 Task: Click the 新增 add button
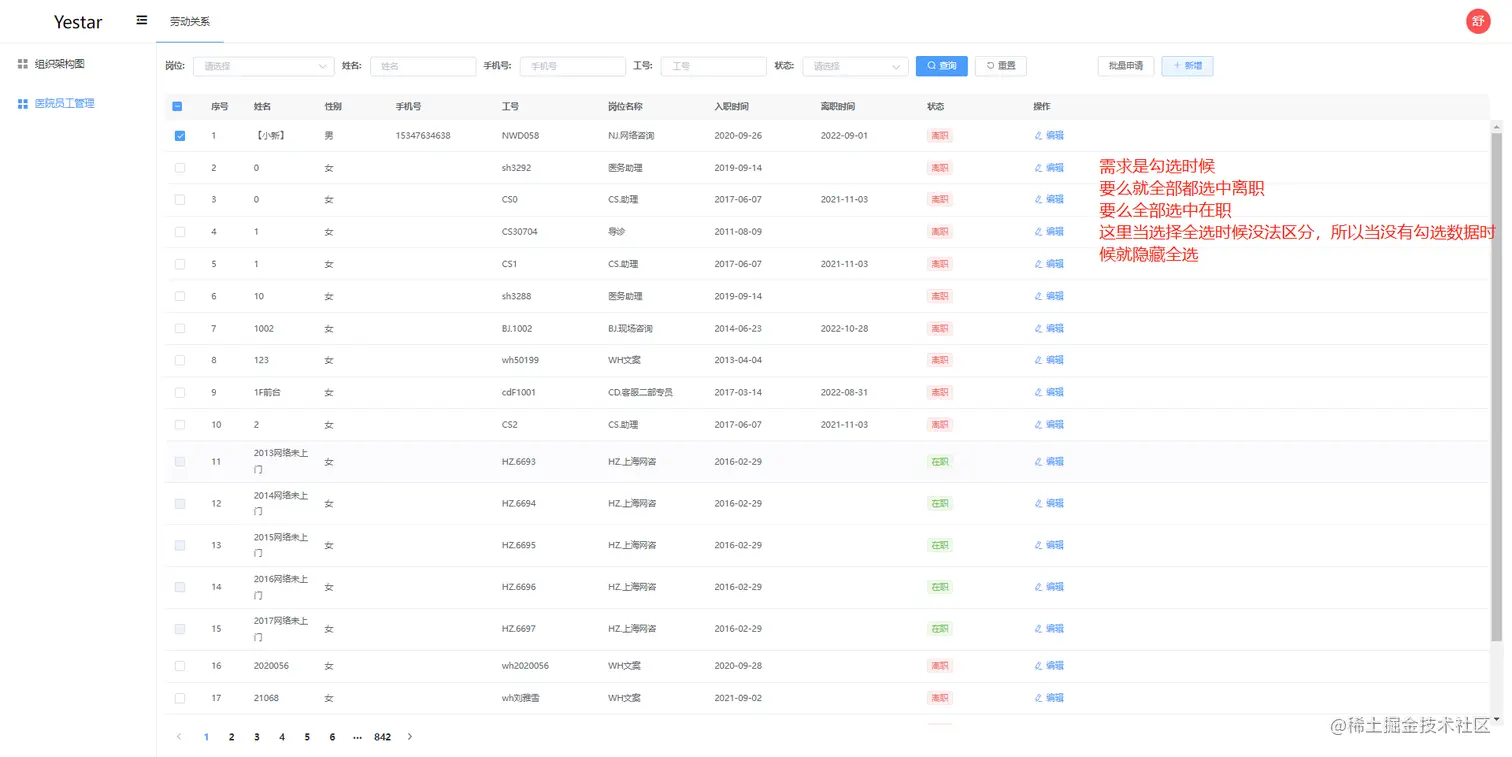point(1187,66)
